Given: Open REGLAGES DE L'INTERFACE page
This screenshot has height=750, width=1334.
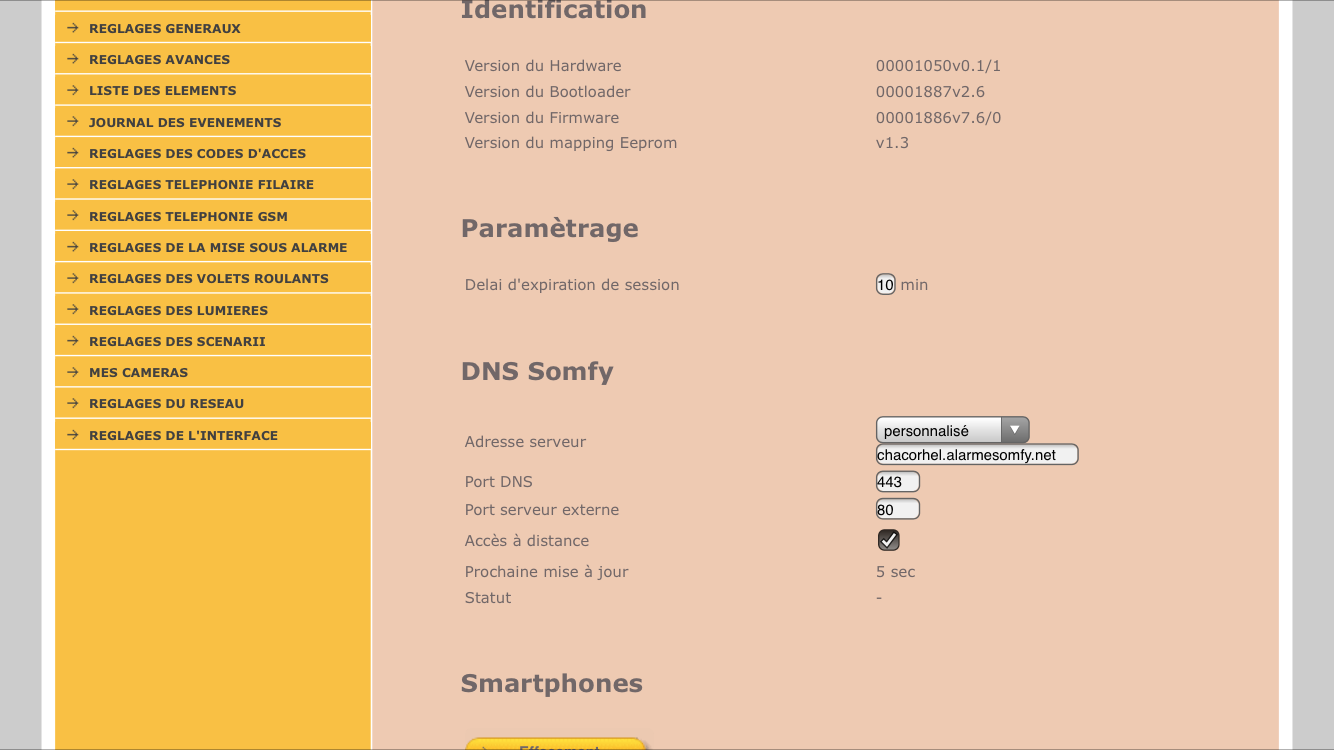Looking at the screenshot, I should [183, 435].
